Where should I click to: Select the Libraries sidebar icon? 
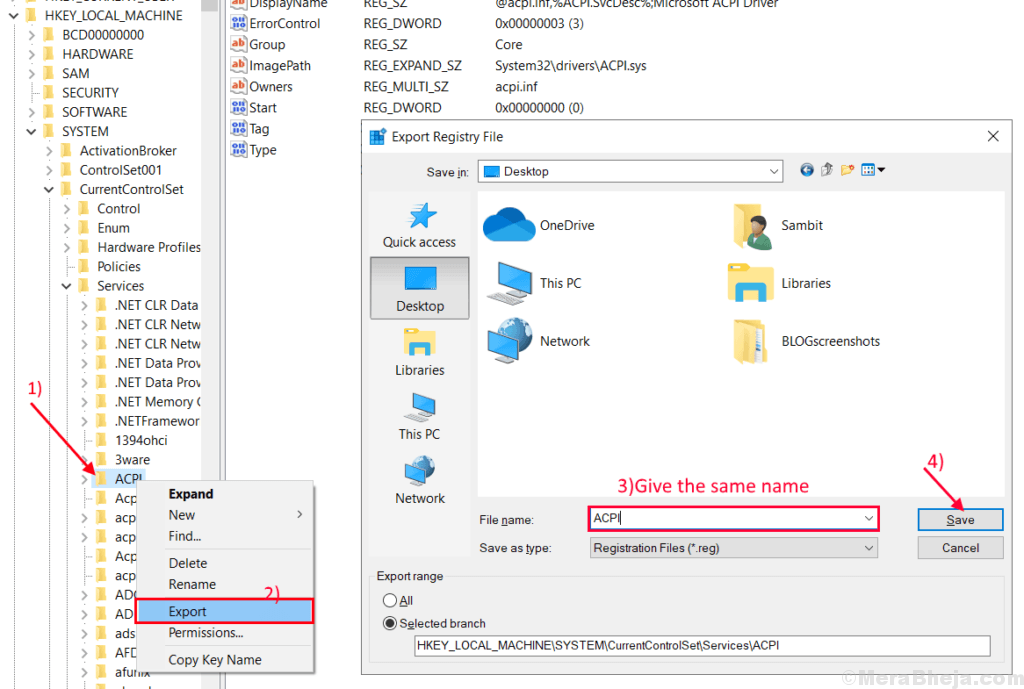click(x=419, y=352)
